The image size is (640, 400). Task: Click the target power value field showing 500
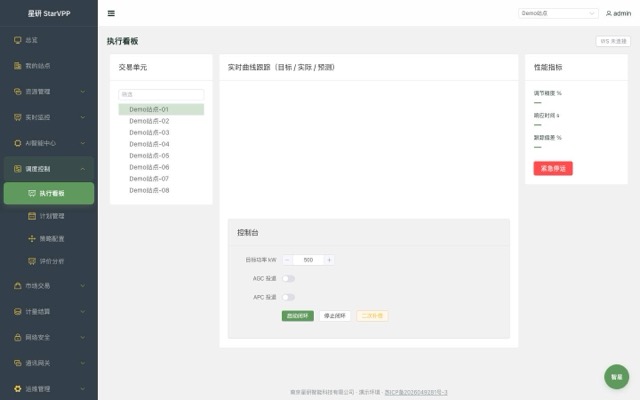308,260
